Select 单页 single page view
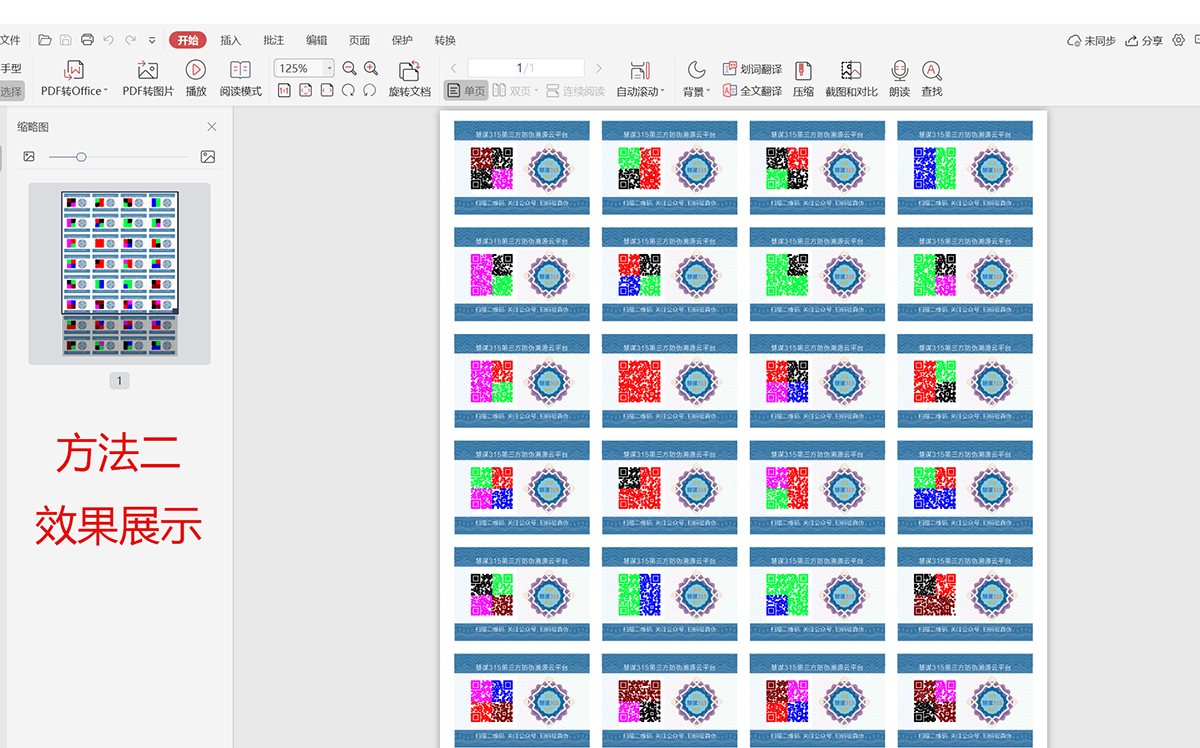The width and height of the screenshot is (1200, 748). point(466,91)
